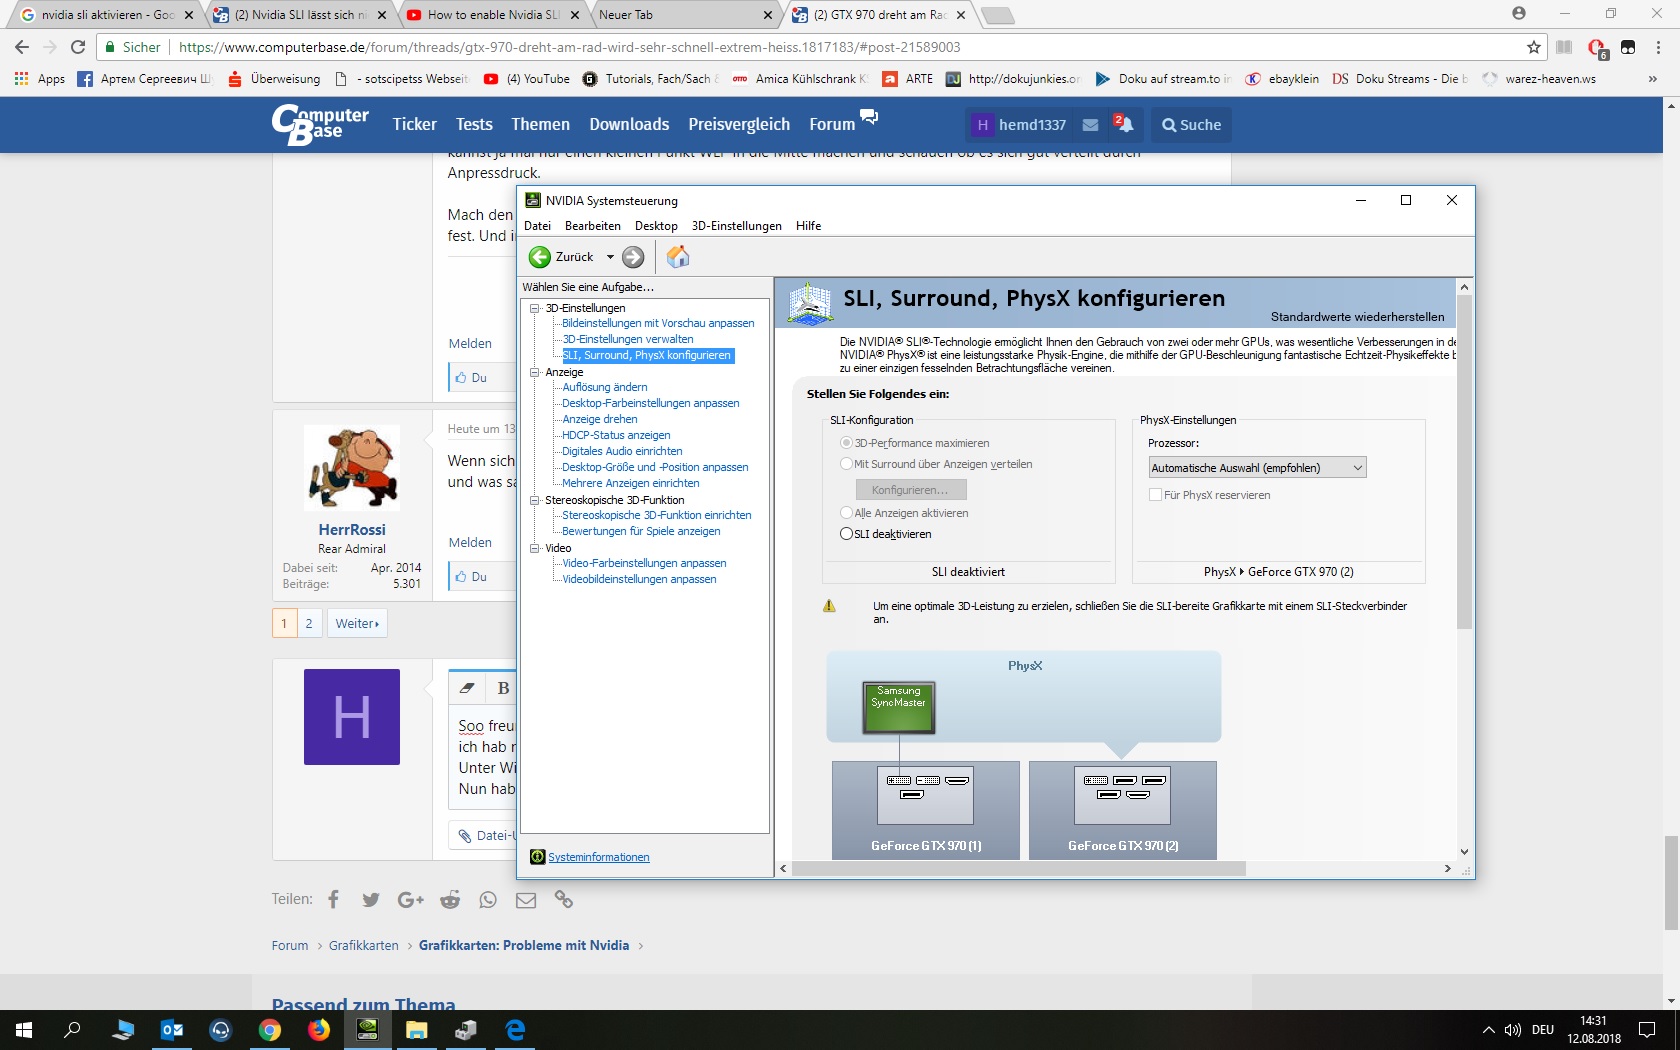Click the green Zurück back arrow icon
Viewport: 1680px width, 1050px height.
[x=540, y=257]
